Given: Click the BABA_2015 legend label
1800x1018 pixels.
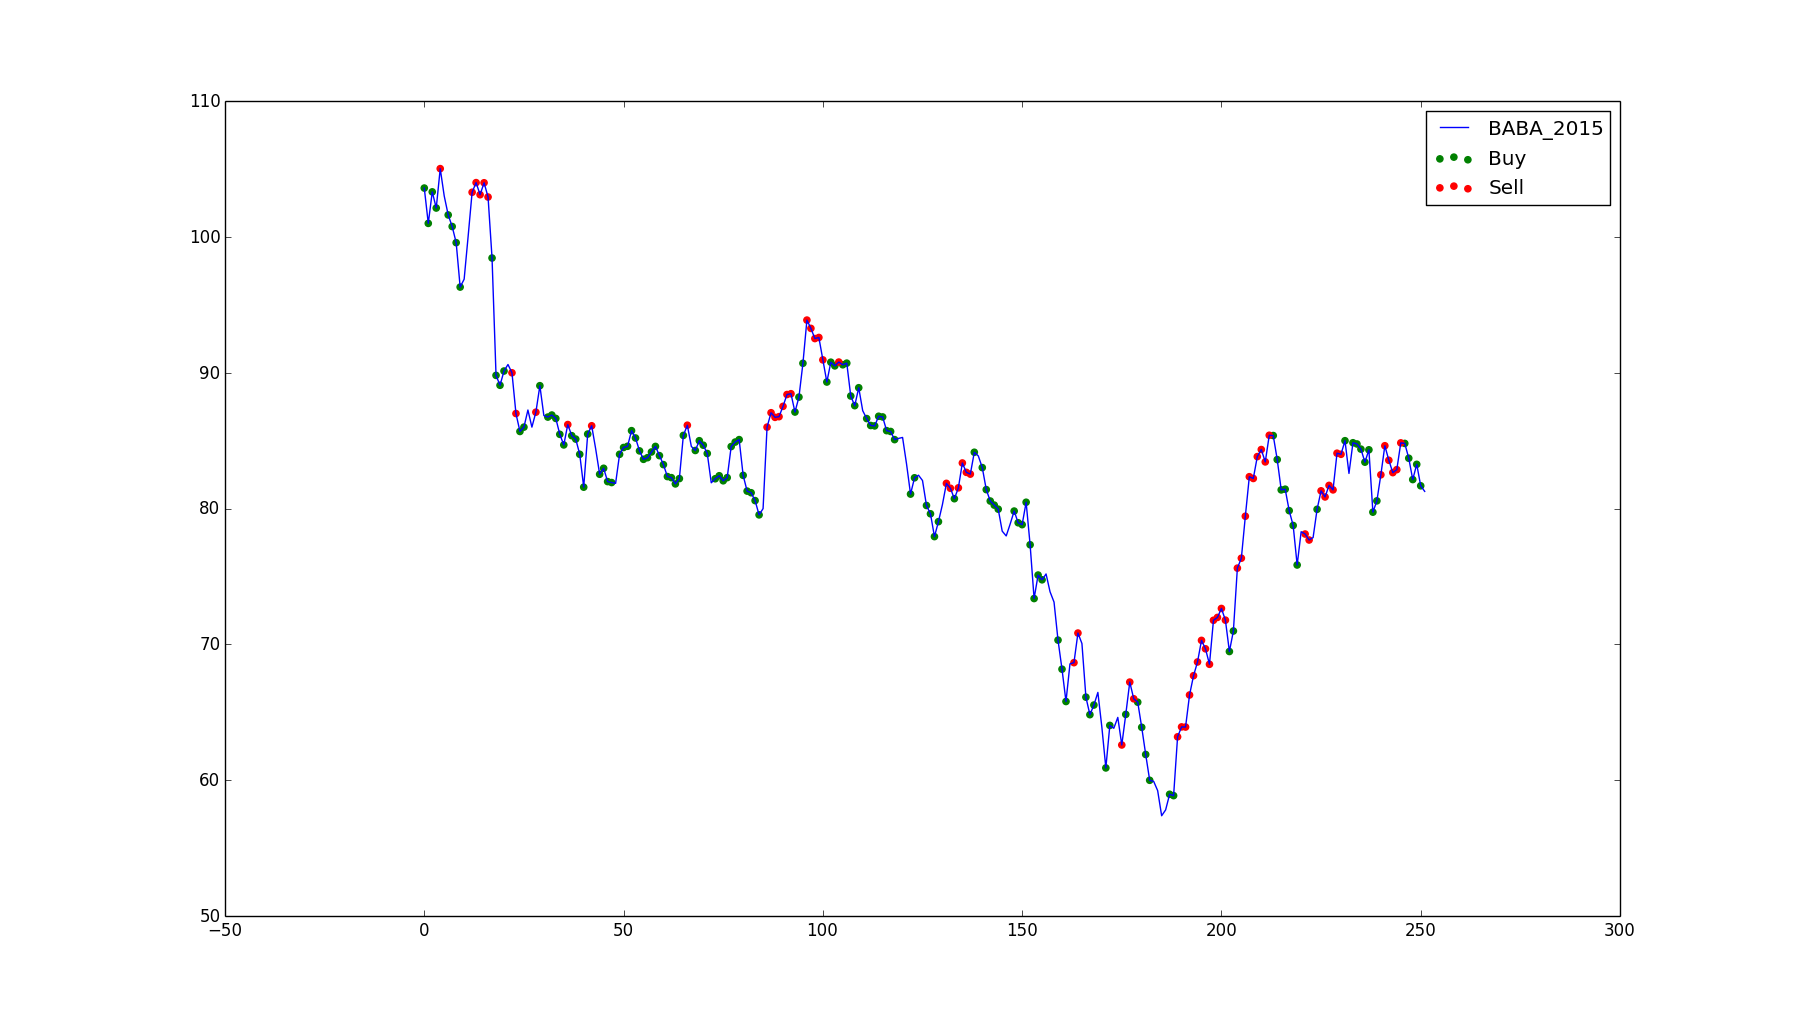Looking at the screenshot, I should [1545, 129].
